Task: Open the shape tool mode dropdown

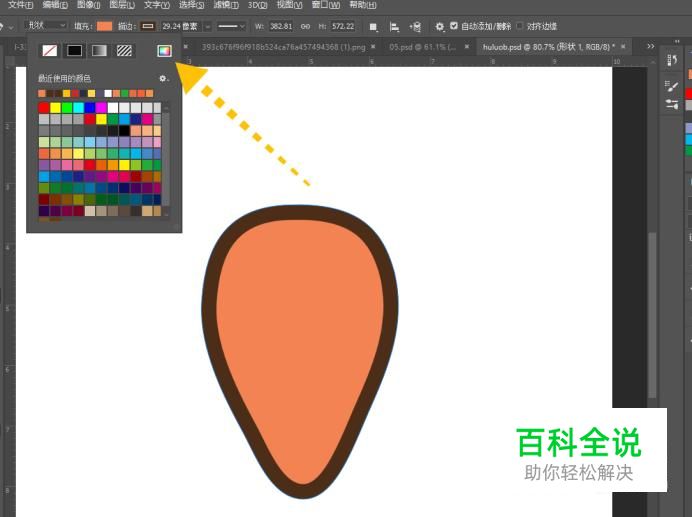Action: 46,25
